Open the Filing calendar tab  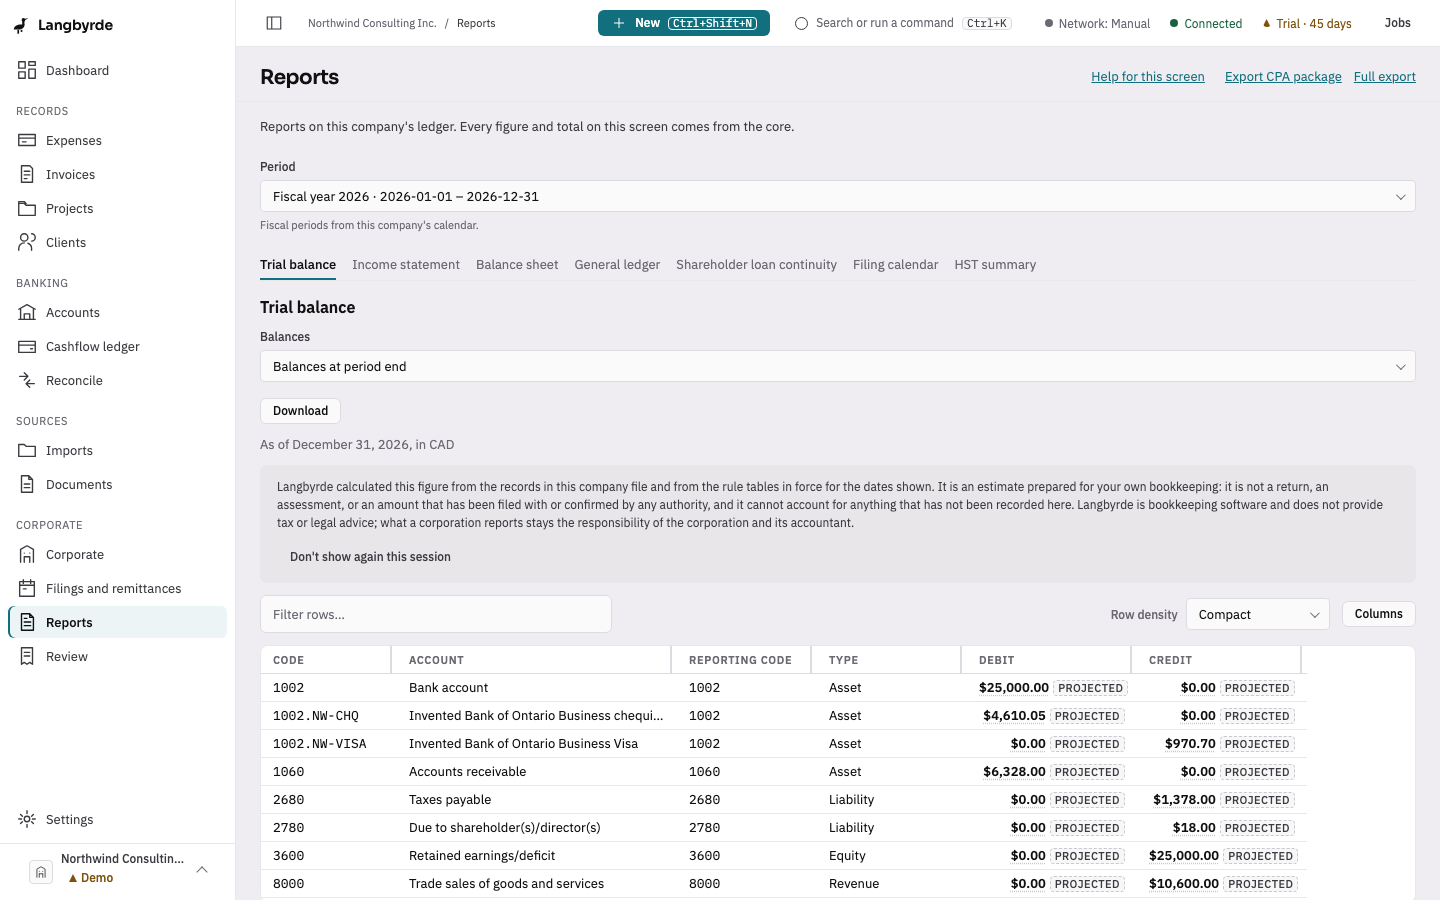click(895, 265)
